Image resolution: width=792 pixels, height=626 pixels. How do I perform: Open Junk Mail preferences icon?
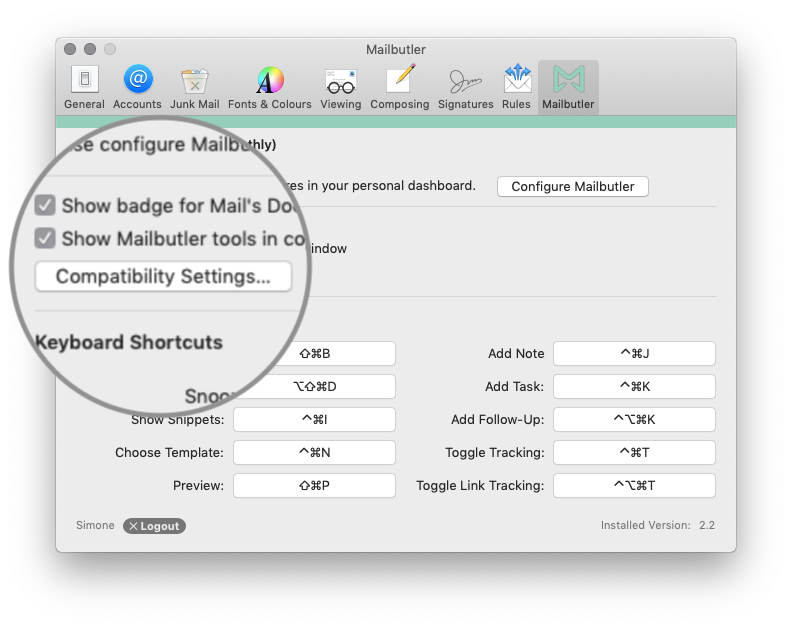[194, 81]
